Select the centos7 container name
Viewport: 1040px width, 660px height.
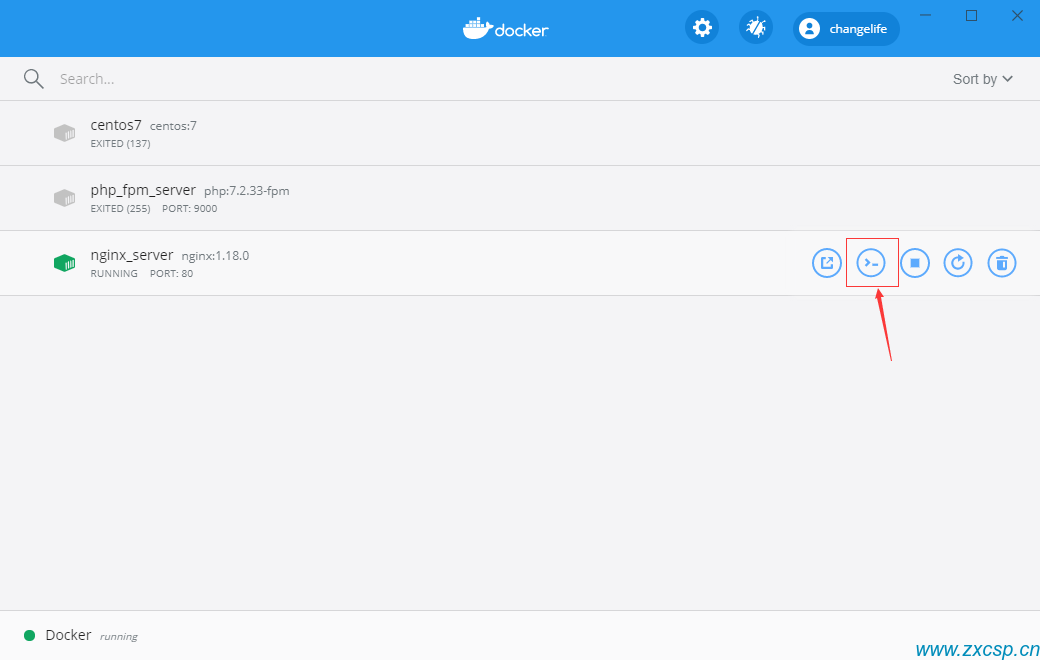tap(116, 125)
